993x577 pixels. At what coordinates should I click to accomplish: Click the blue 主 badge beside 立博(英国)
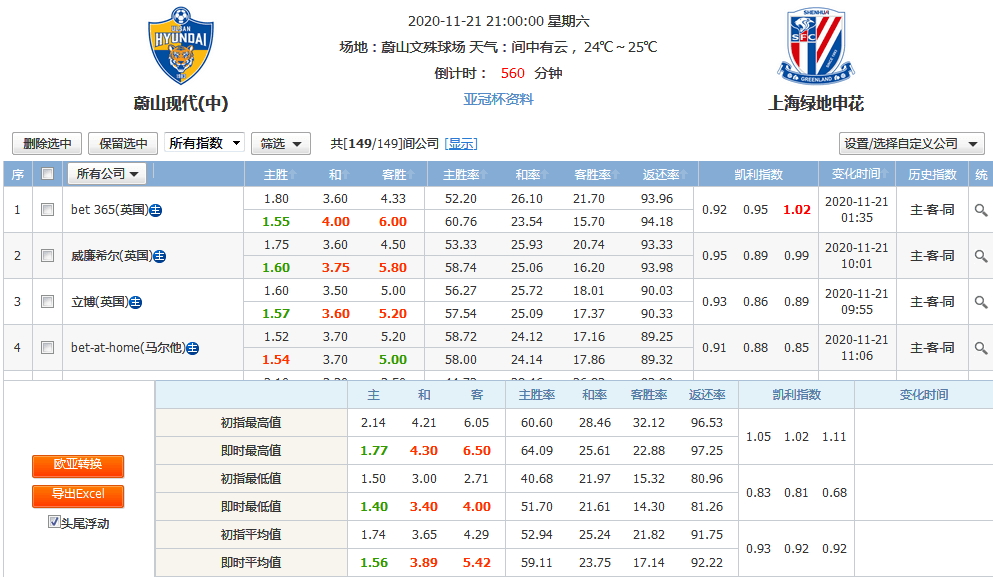point(136,302)
